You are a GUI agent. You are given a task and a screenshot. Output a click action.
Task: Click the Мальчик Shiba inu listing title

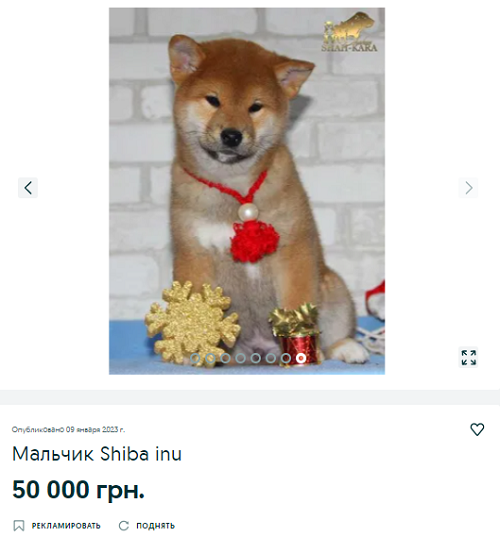click(97, 454)
